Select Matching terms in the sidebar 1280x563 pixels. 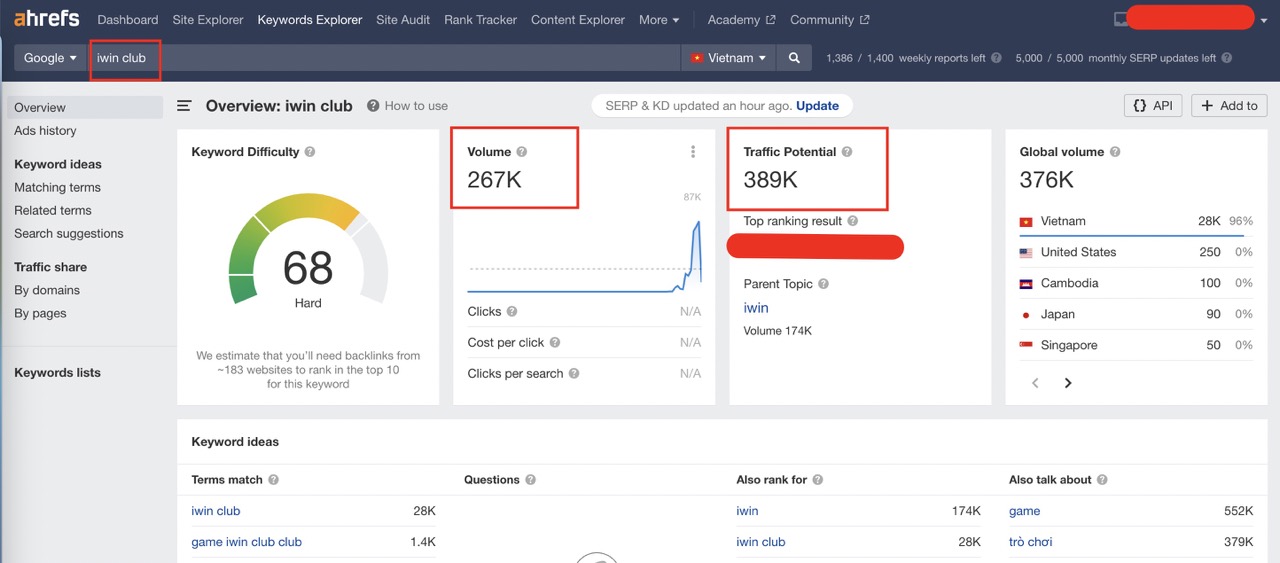click(x=57, y=187)
